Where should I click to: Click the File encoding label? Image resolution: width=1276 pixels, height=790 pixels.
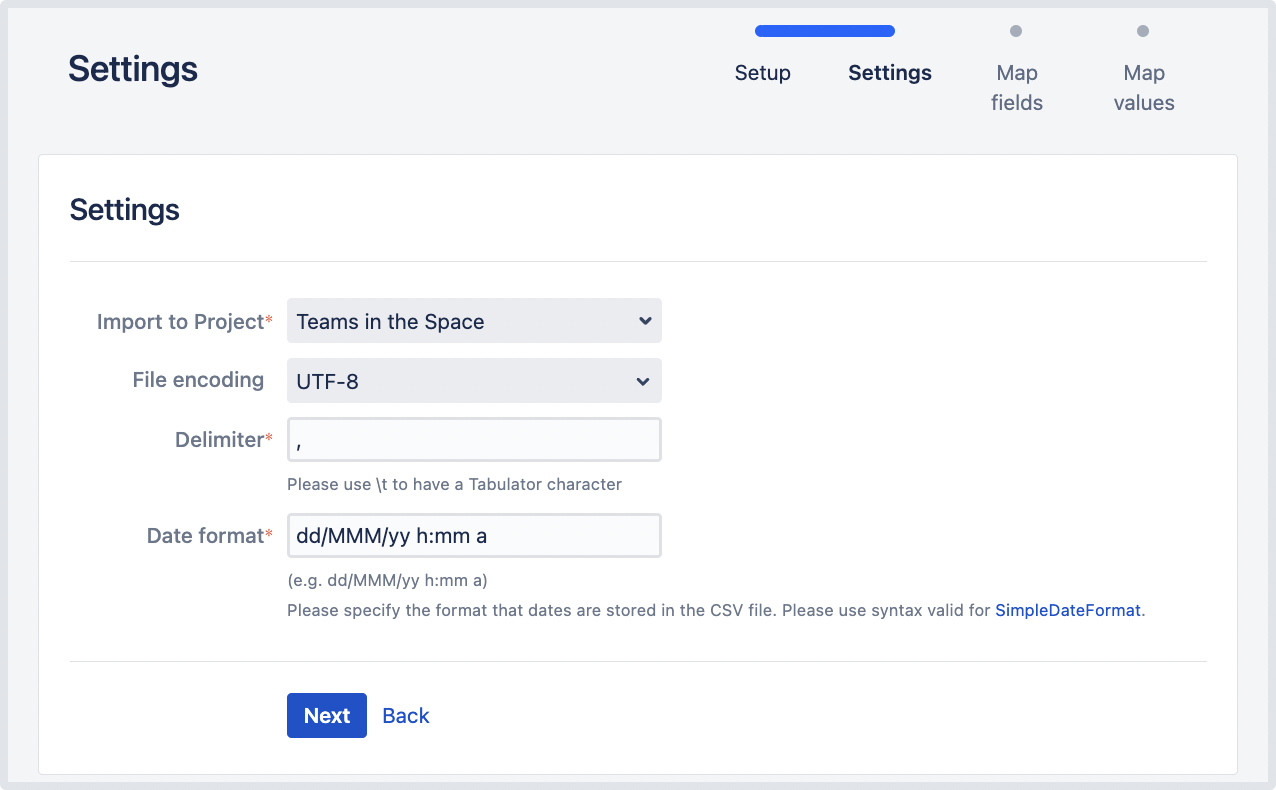pos(198,380)
